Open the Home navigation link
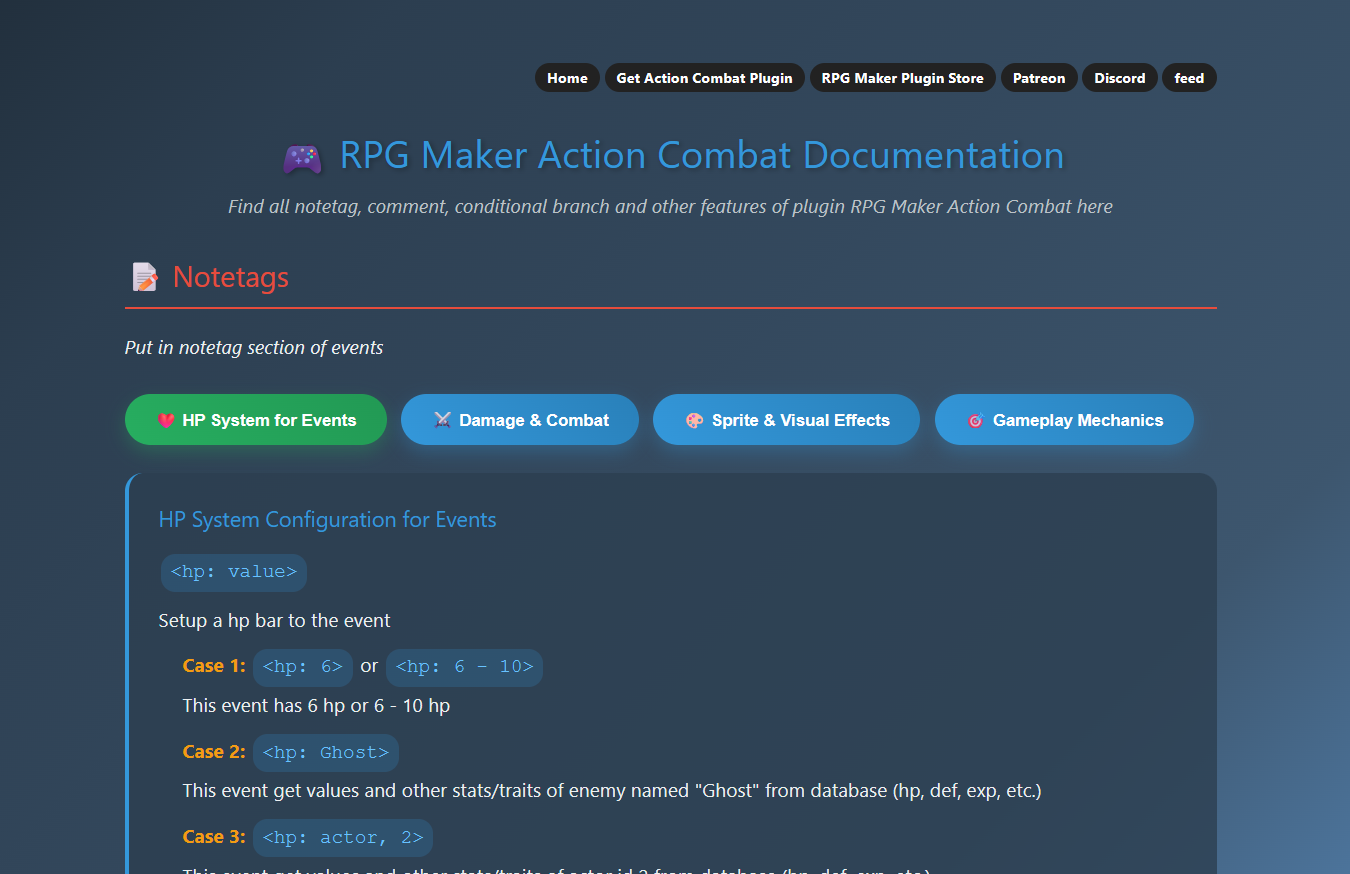 [x=567, y=78]
